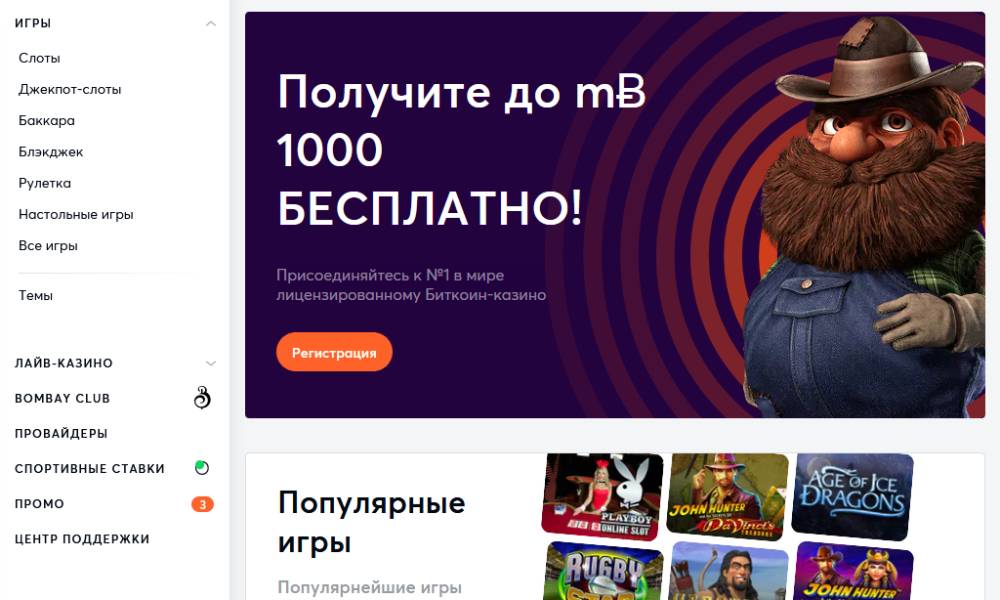Choose Рулетка from the games list
This screenshot has height=600, width=1000.
pos(45,183)
